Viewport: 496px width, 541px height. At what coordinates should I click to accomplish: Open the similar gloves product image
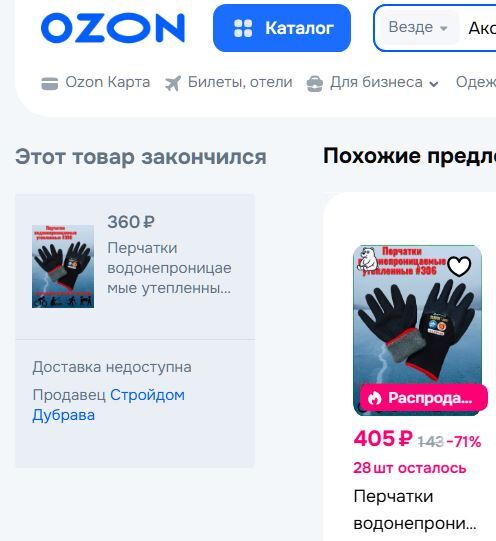tap(417, 330)
